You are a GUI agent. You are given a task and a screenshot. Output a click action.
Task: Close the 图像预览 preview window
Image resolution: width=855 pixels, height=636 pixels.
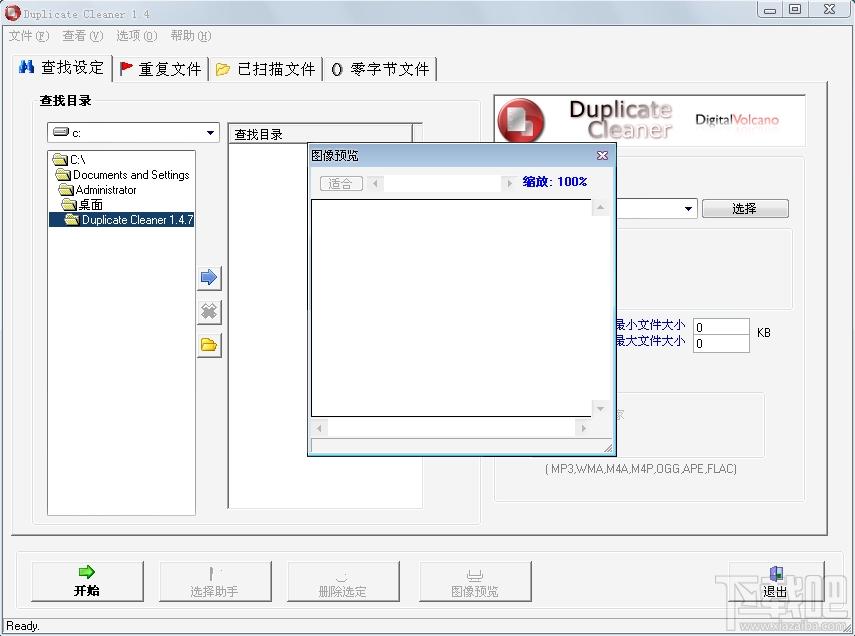[x=602, y=155]
